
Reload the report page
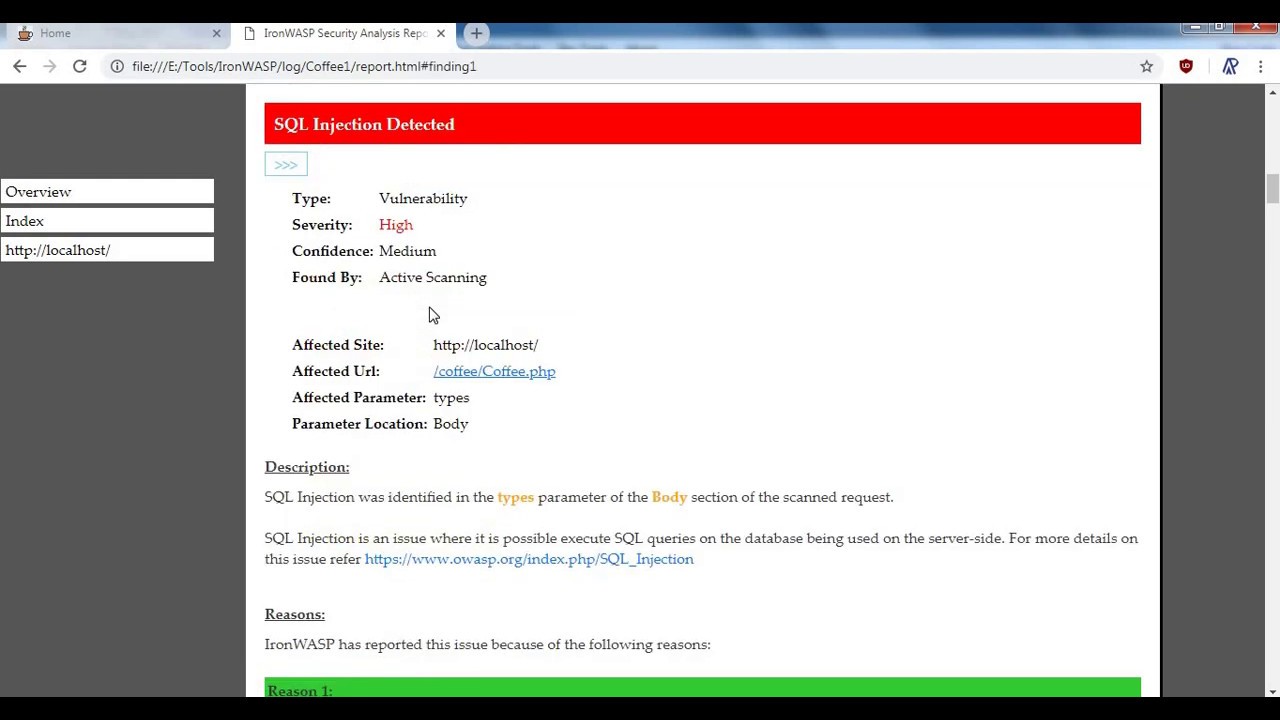80,66
